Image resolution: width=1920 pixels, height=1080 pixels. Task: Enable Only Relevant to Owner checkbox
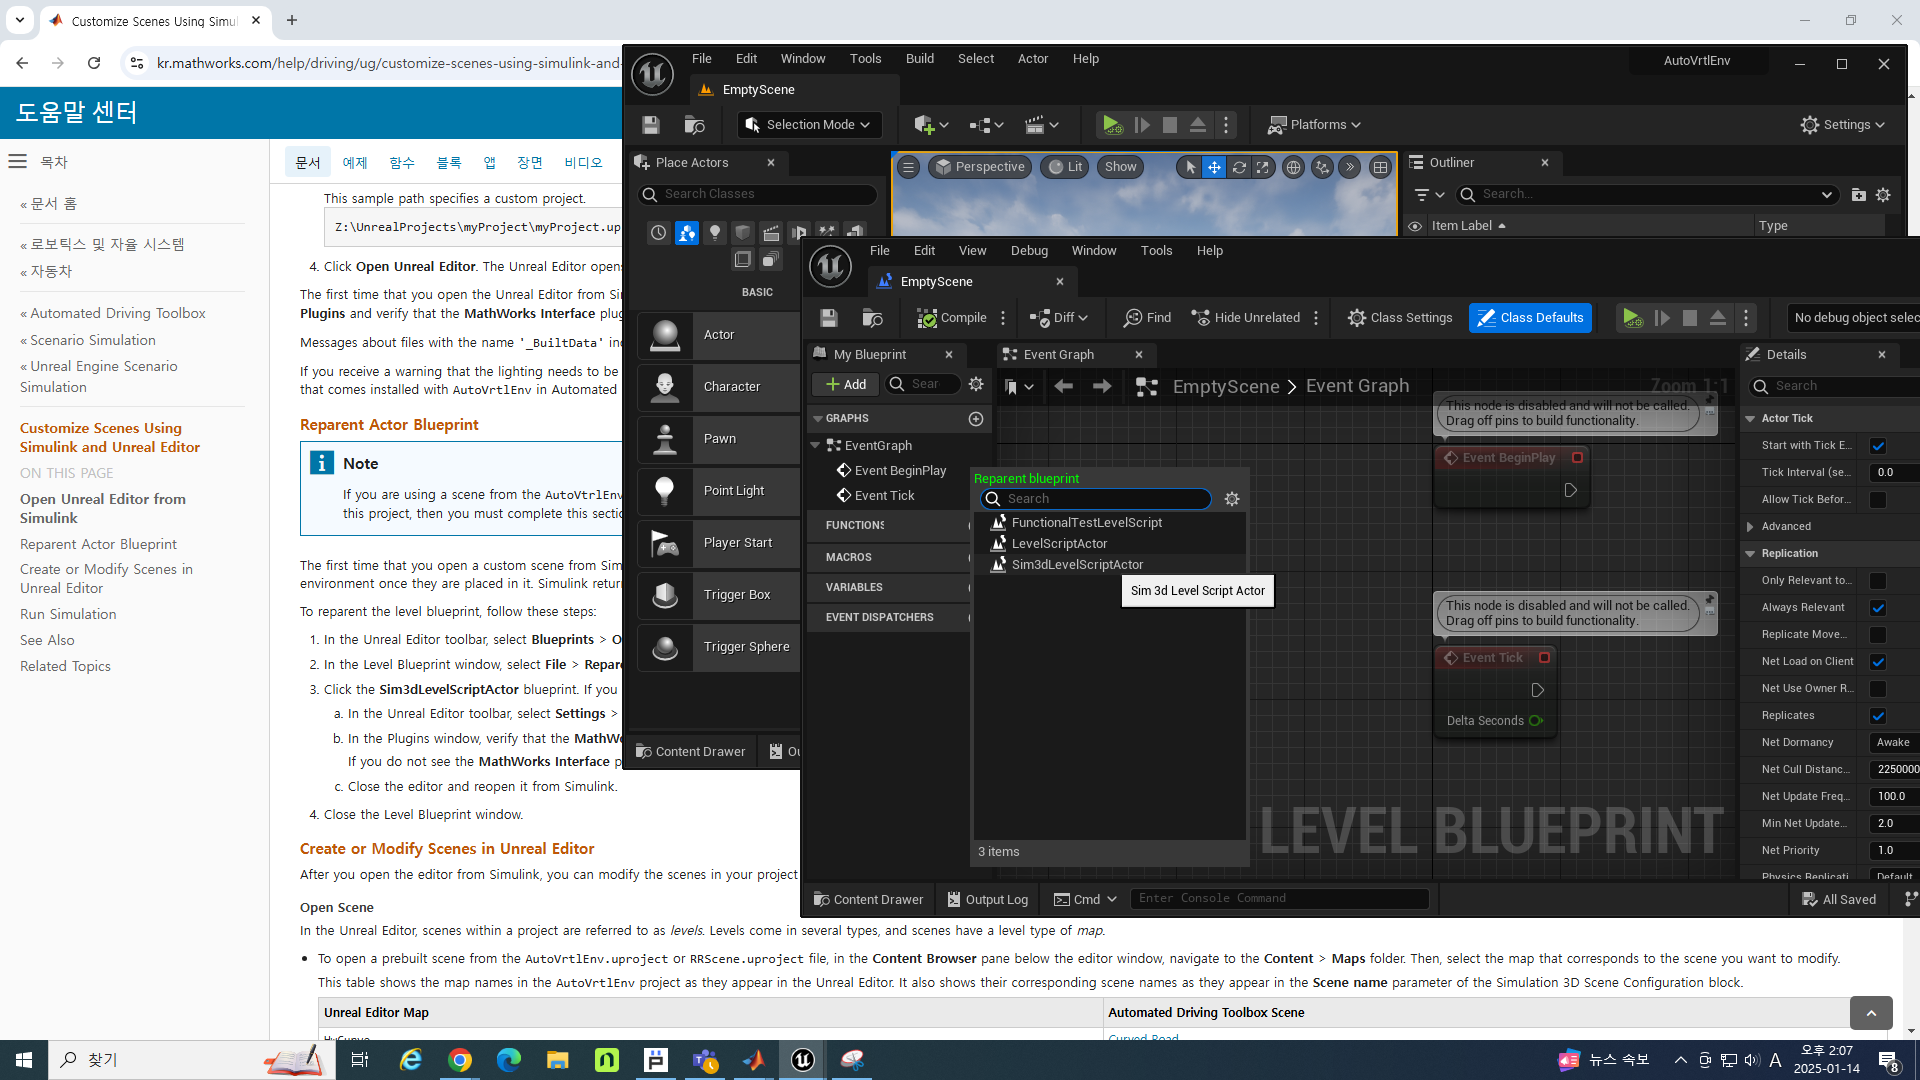pos(1878,581)
